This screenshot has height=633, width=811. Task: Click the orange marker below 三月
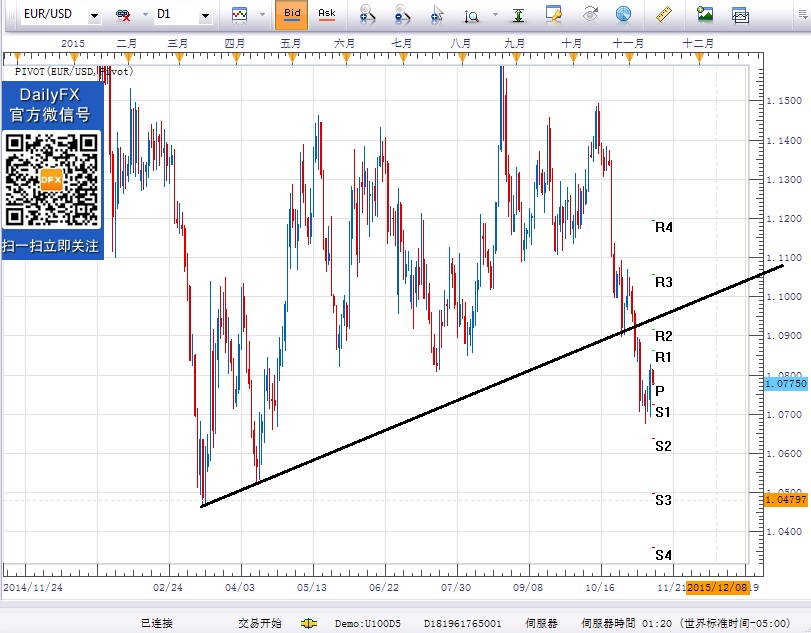(179, 57)
